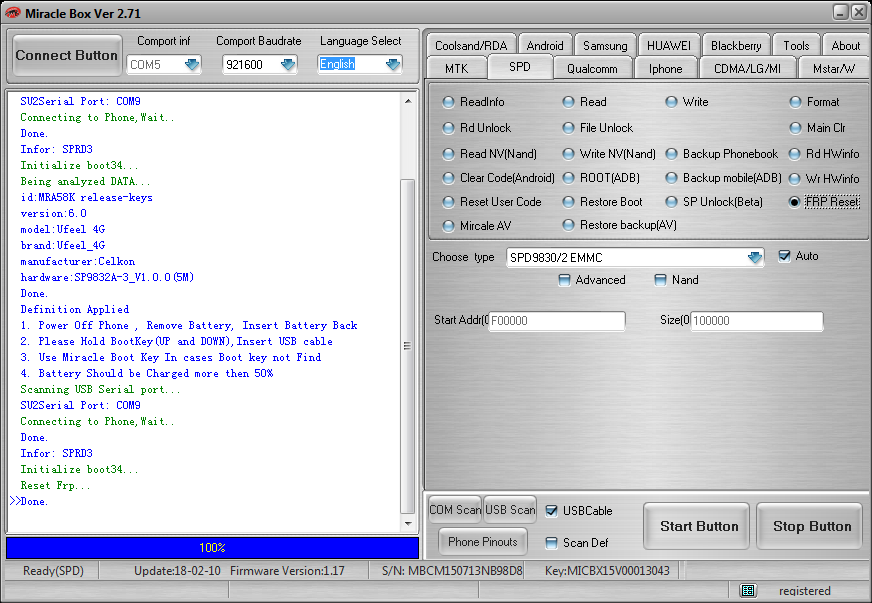This screenshot has height=603, width=872.
Task: Click the log scrollbar down arrow
Action: click(x=408, y=523)
